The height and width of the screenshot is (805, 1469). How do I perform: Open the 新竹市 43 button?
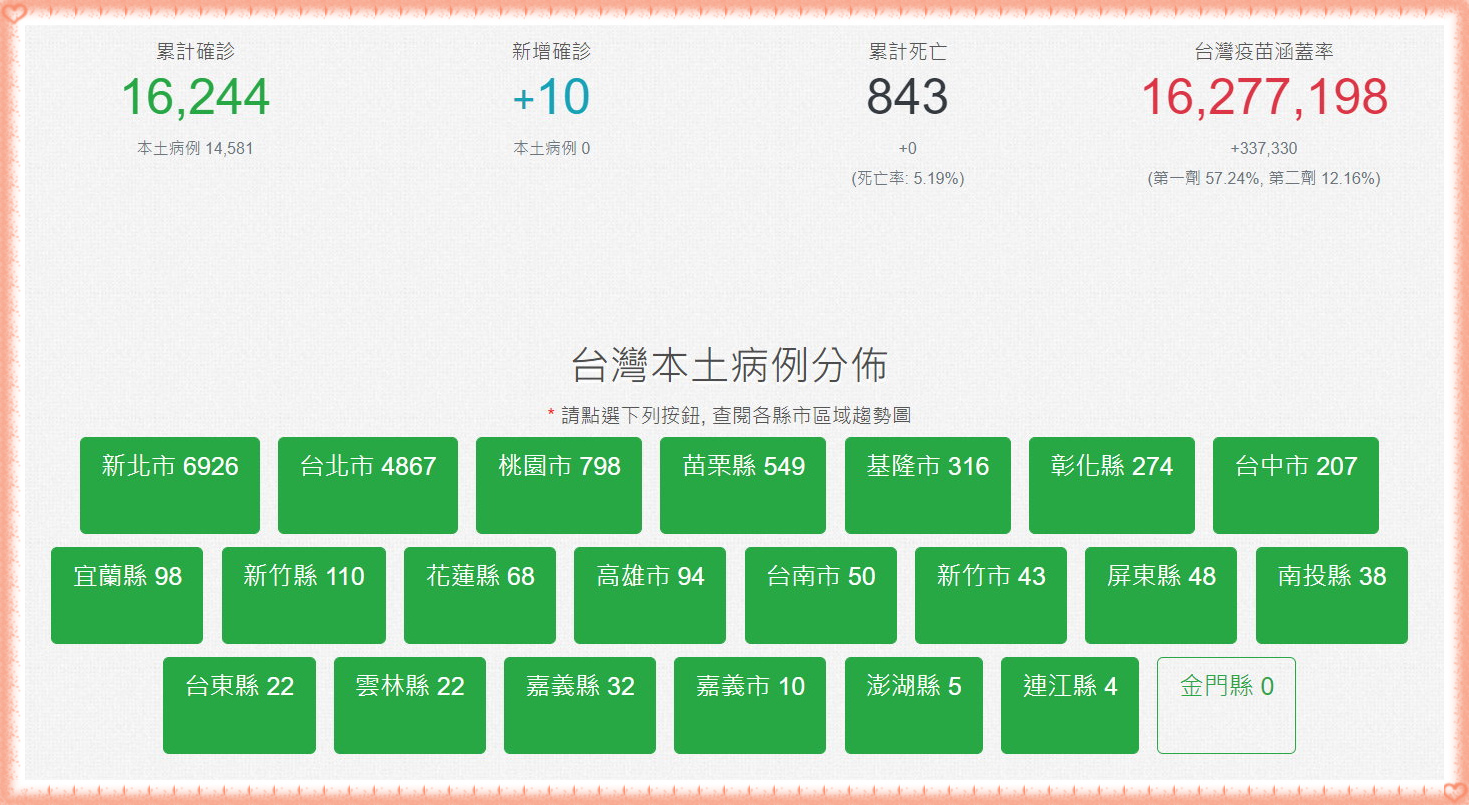coord(991,595)
